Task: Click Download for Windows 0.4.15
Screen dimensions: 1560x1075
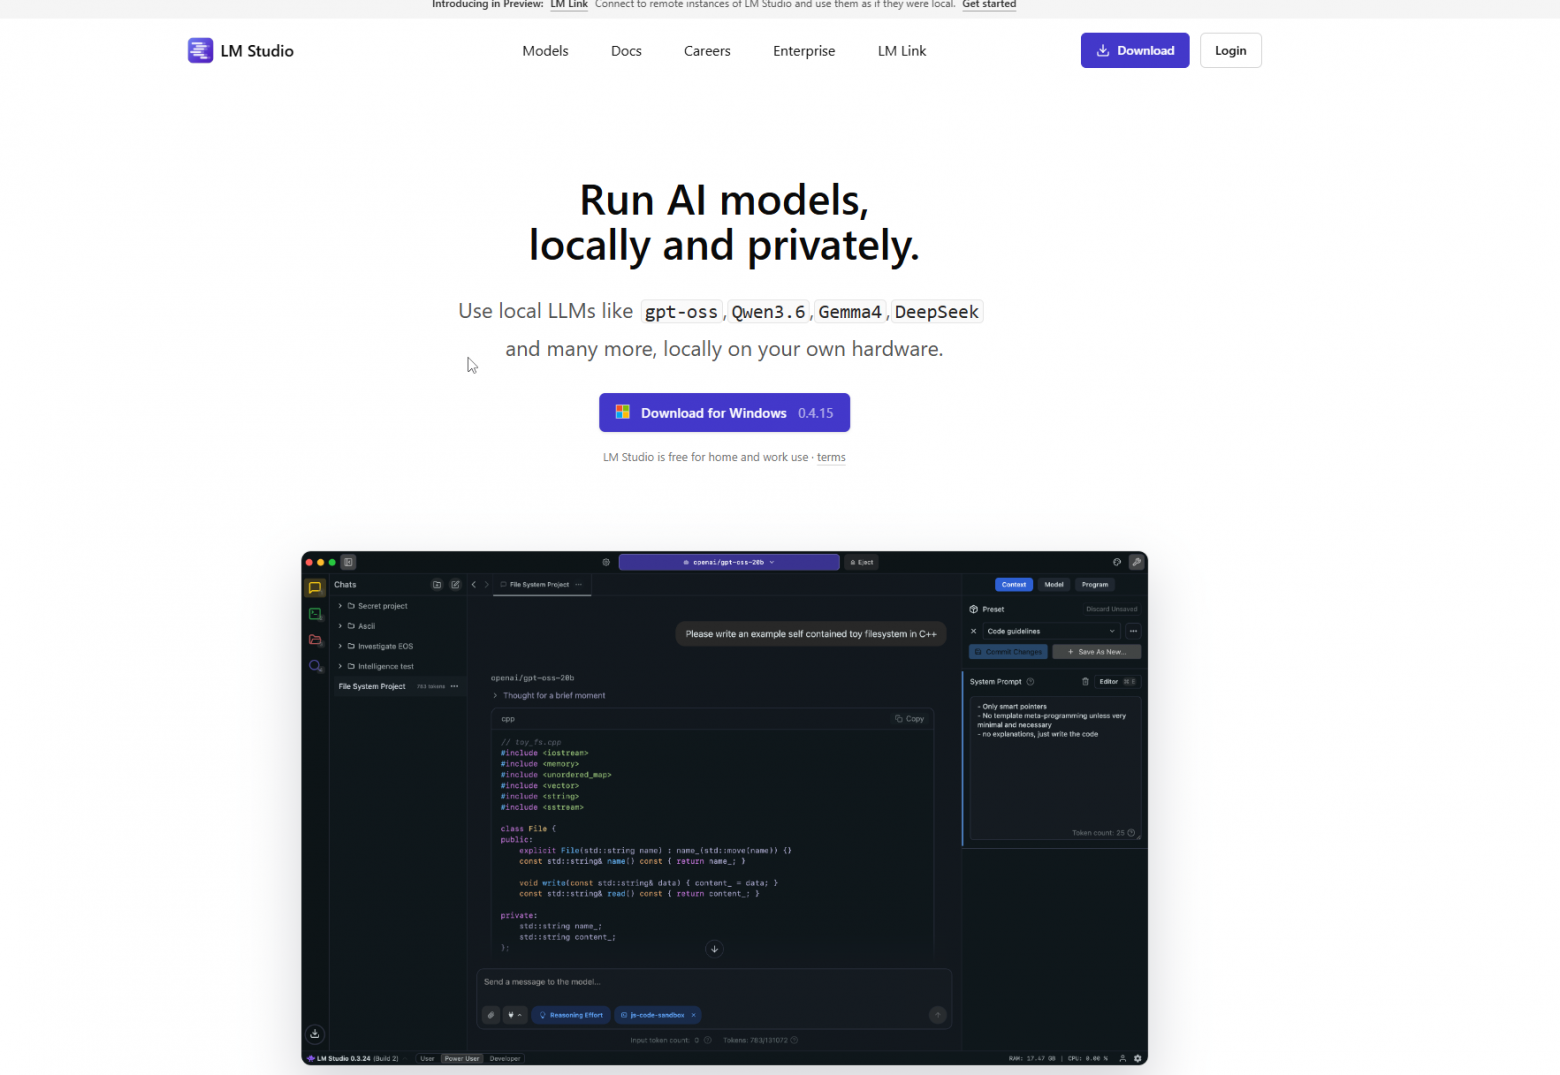Action: [x=724, y=413]
